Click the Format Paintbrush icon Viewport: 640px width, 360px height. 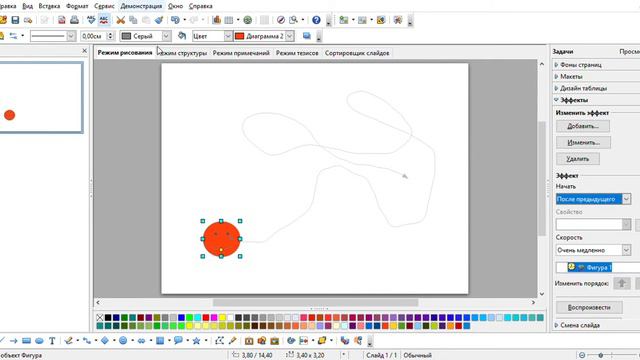pyautogui.click(x=159, y=20)
